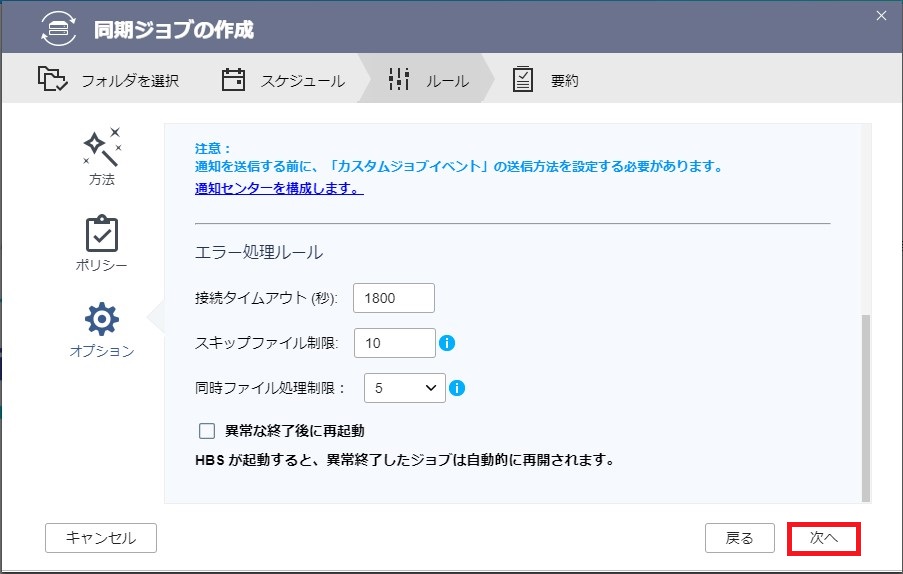Open the スケジュール calendar icon step
Viewport: 903px width, 574px height.
(x=233, y=79)
